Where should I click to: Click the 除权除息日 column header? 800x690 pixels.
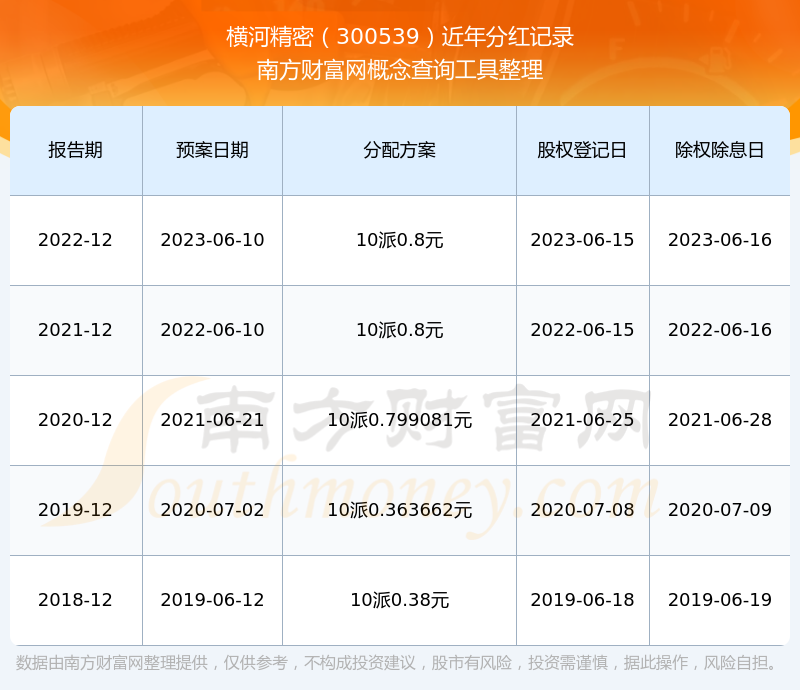click(719, 150)
